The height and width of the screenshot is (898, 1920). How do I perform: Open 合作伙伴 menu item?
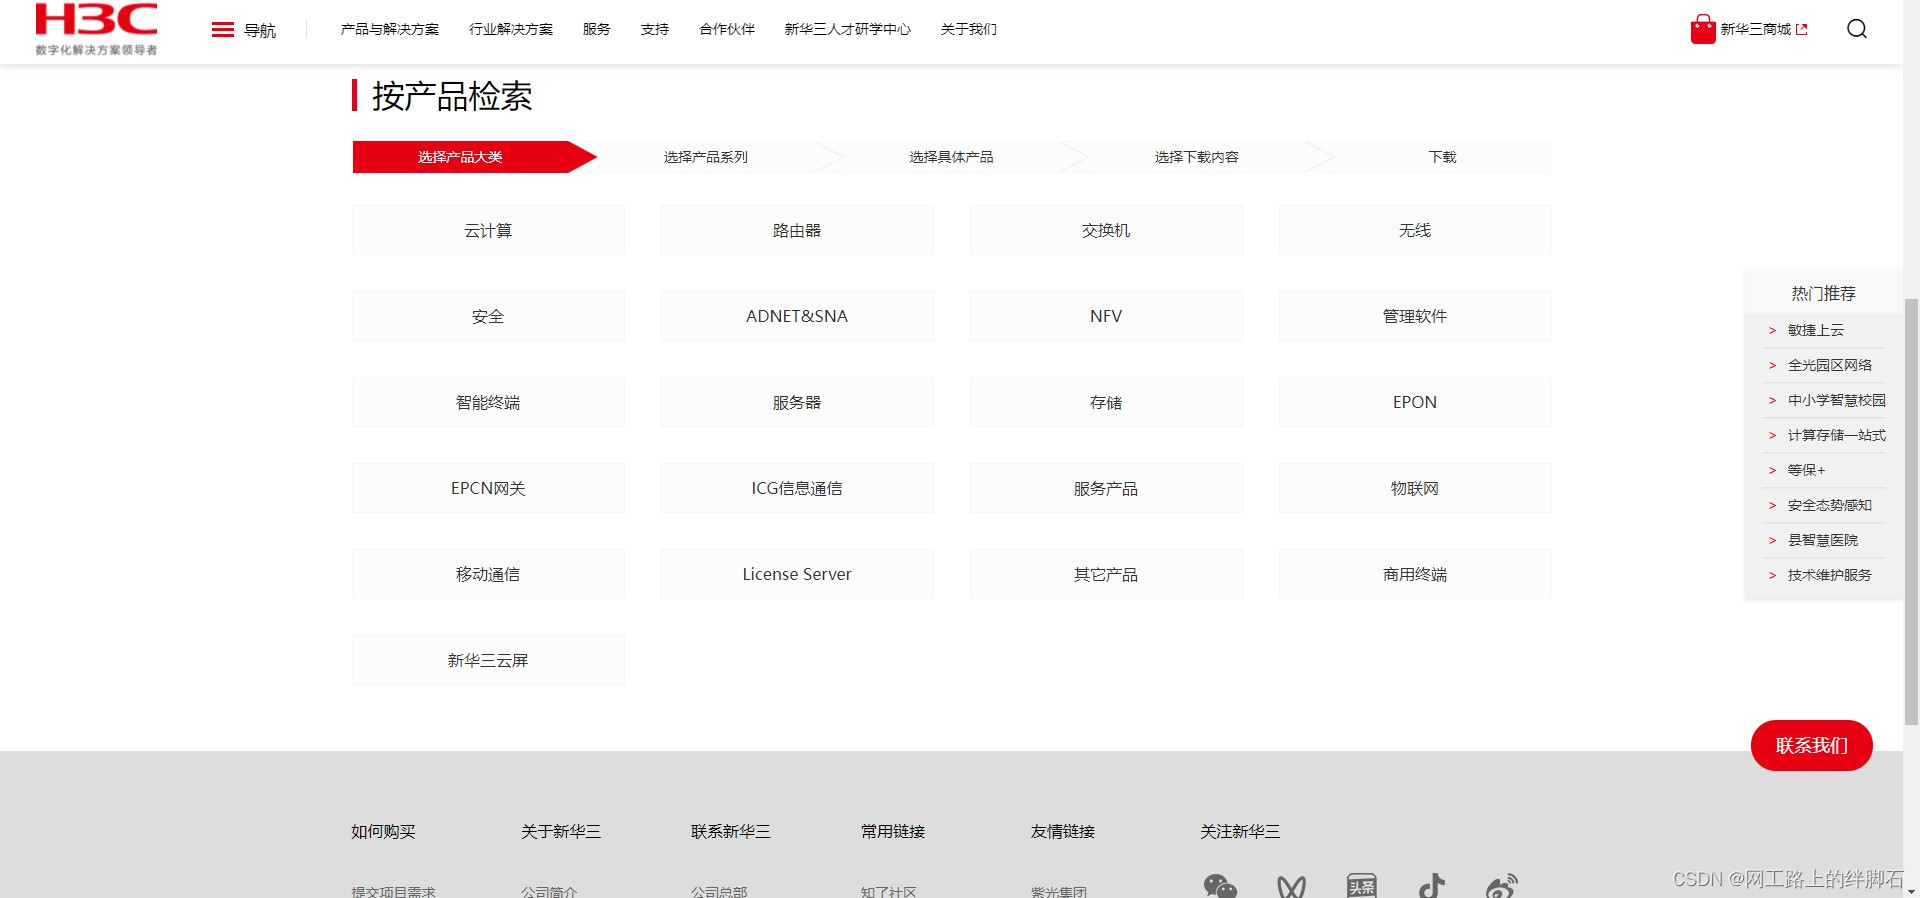click(727, 29)
